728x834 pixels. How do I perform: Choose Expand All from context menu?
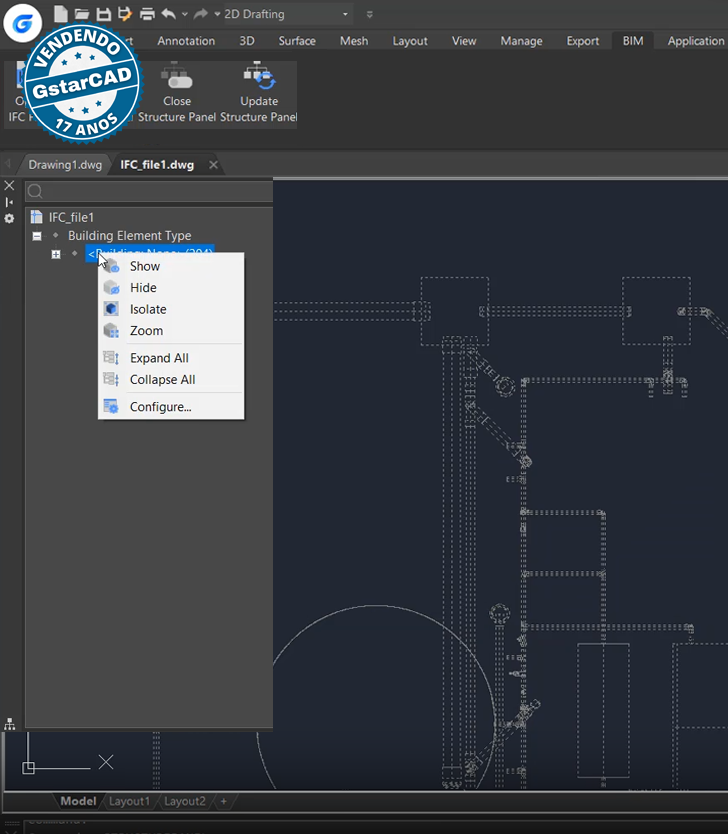[171, 358]
